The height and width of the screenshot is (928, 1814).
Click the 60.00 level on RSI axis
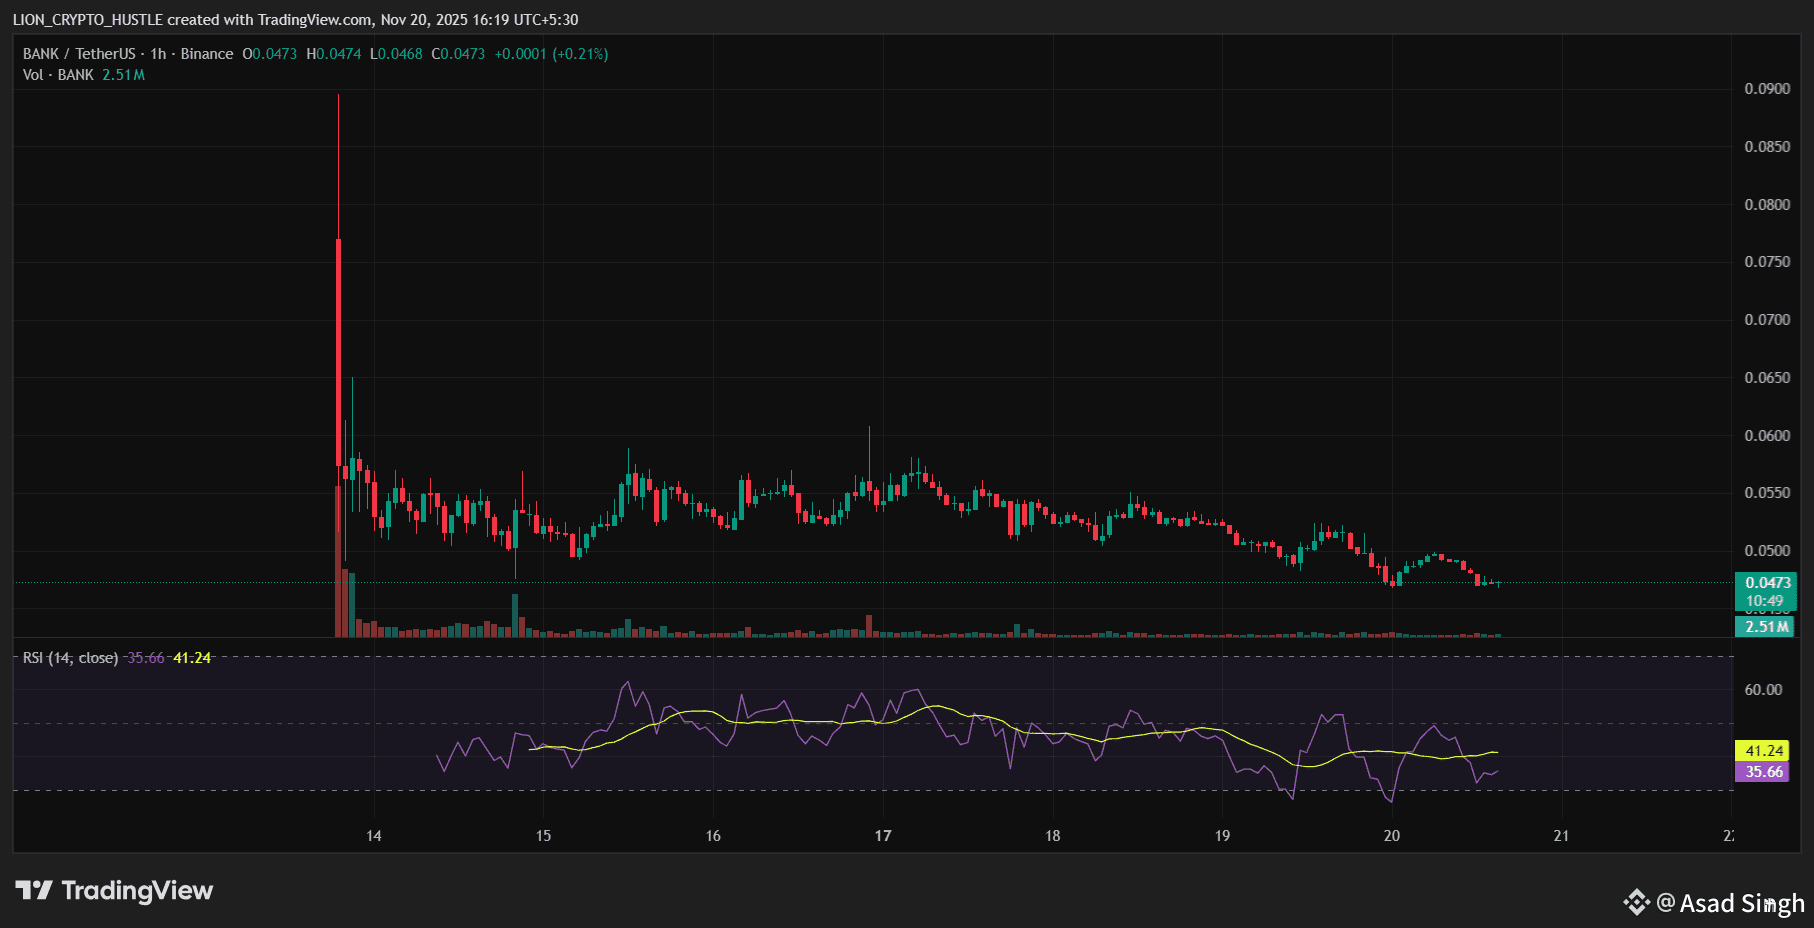coord(1763,690)
